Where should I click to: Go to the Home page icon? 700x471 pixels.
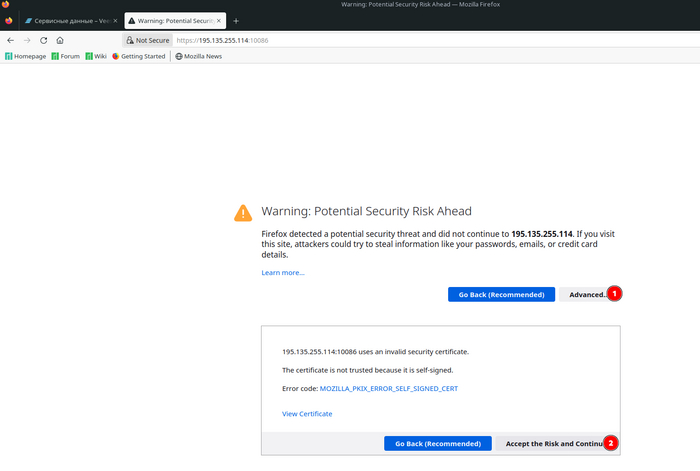point(60,40)
